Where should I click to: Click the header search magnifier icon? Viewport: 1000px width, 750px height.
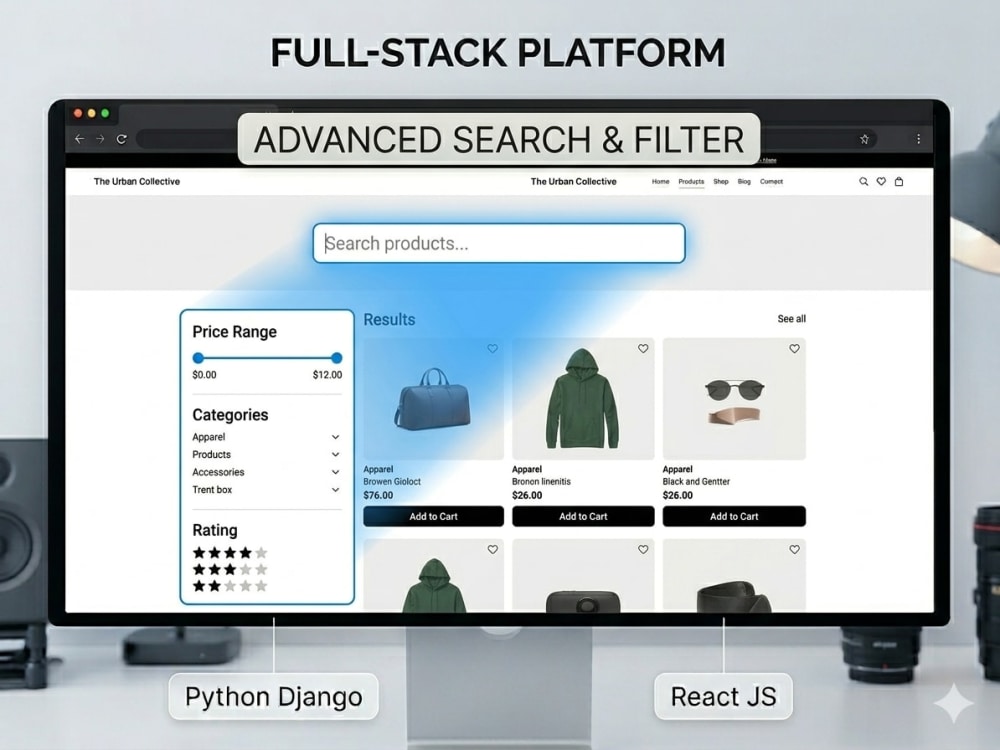coord(864,182)
